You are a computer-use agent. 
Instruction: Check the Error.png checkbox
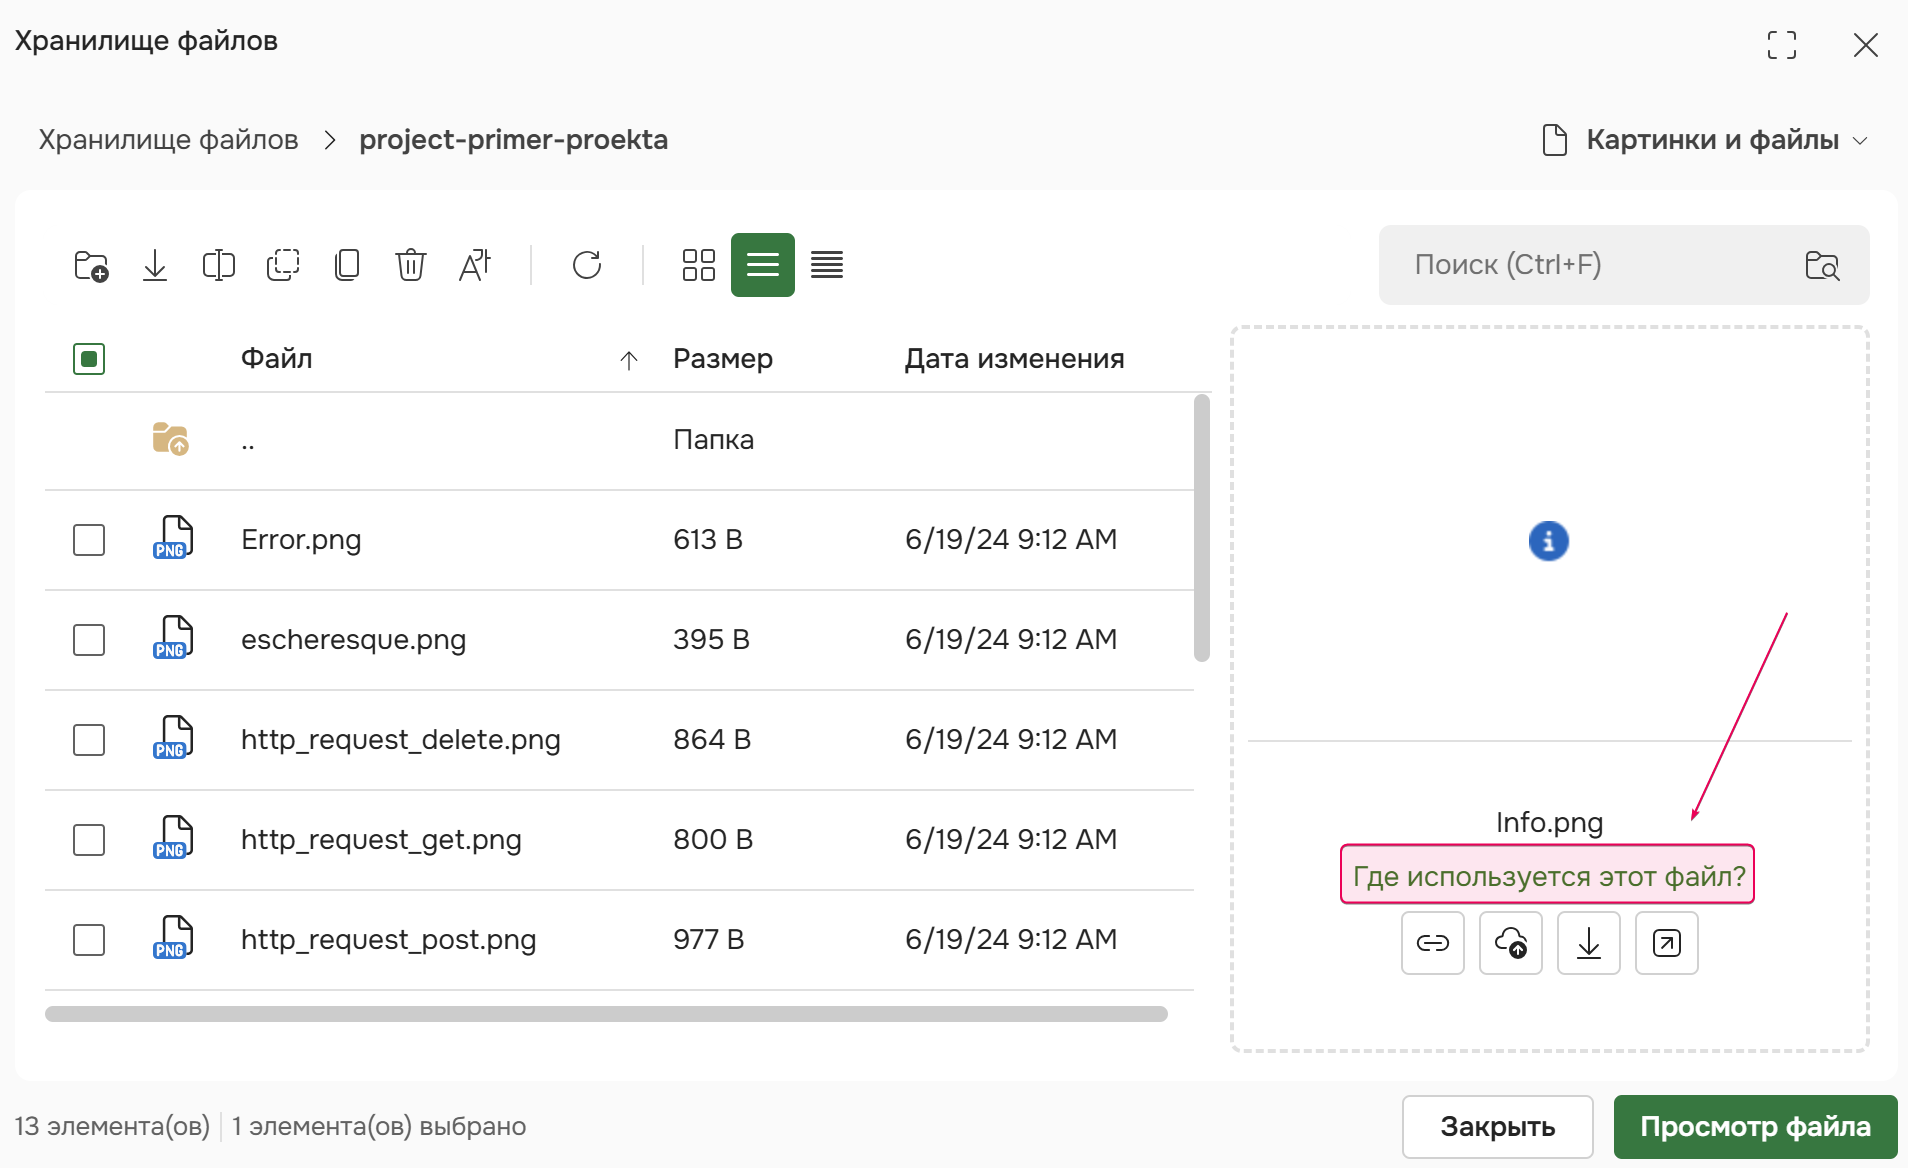[x=89, y=540]
